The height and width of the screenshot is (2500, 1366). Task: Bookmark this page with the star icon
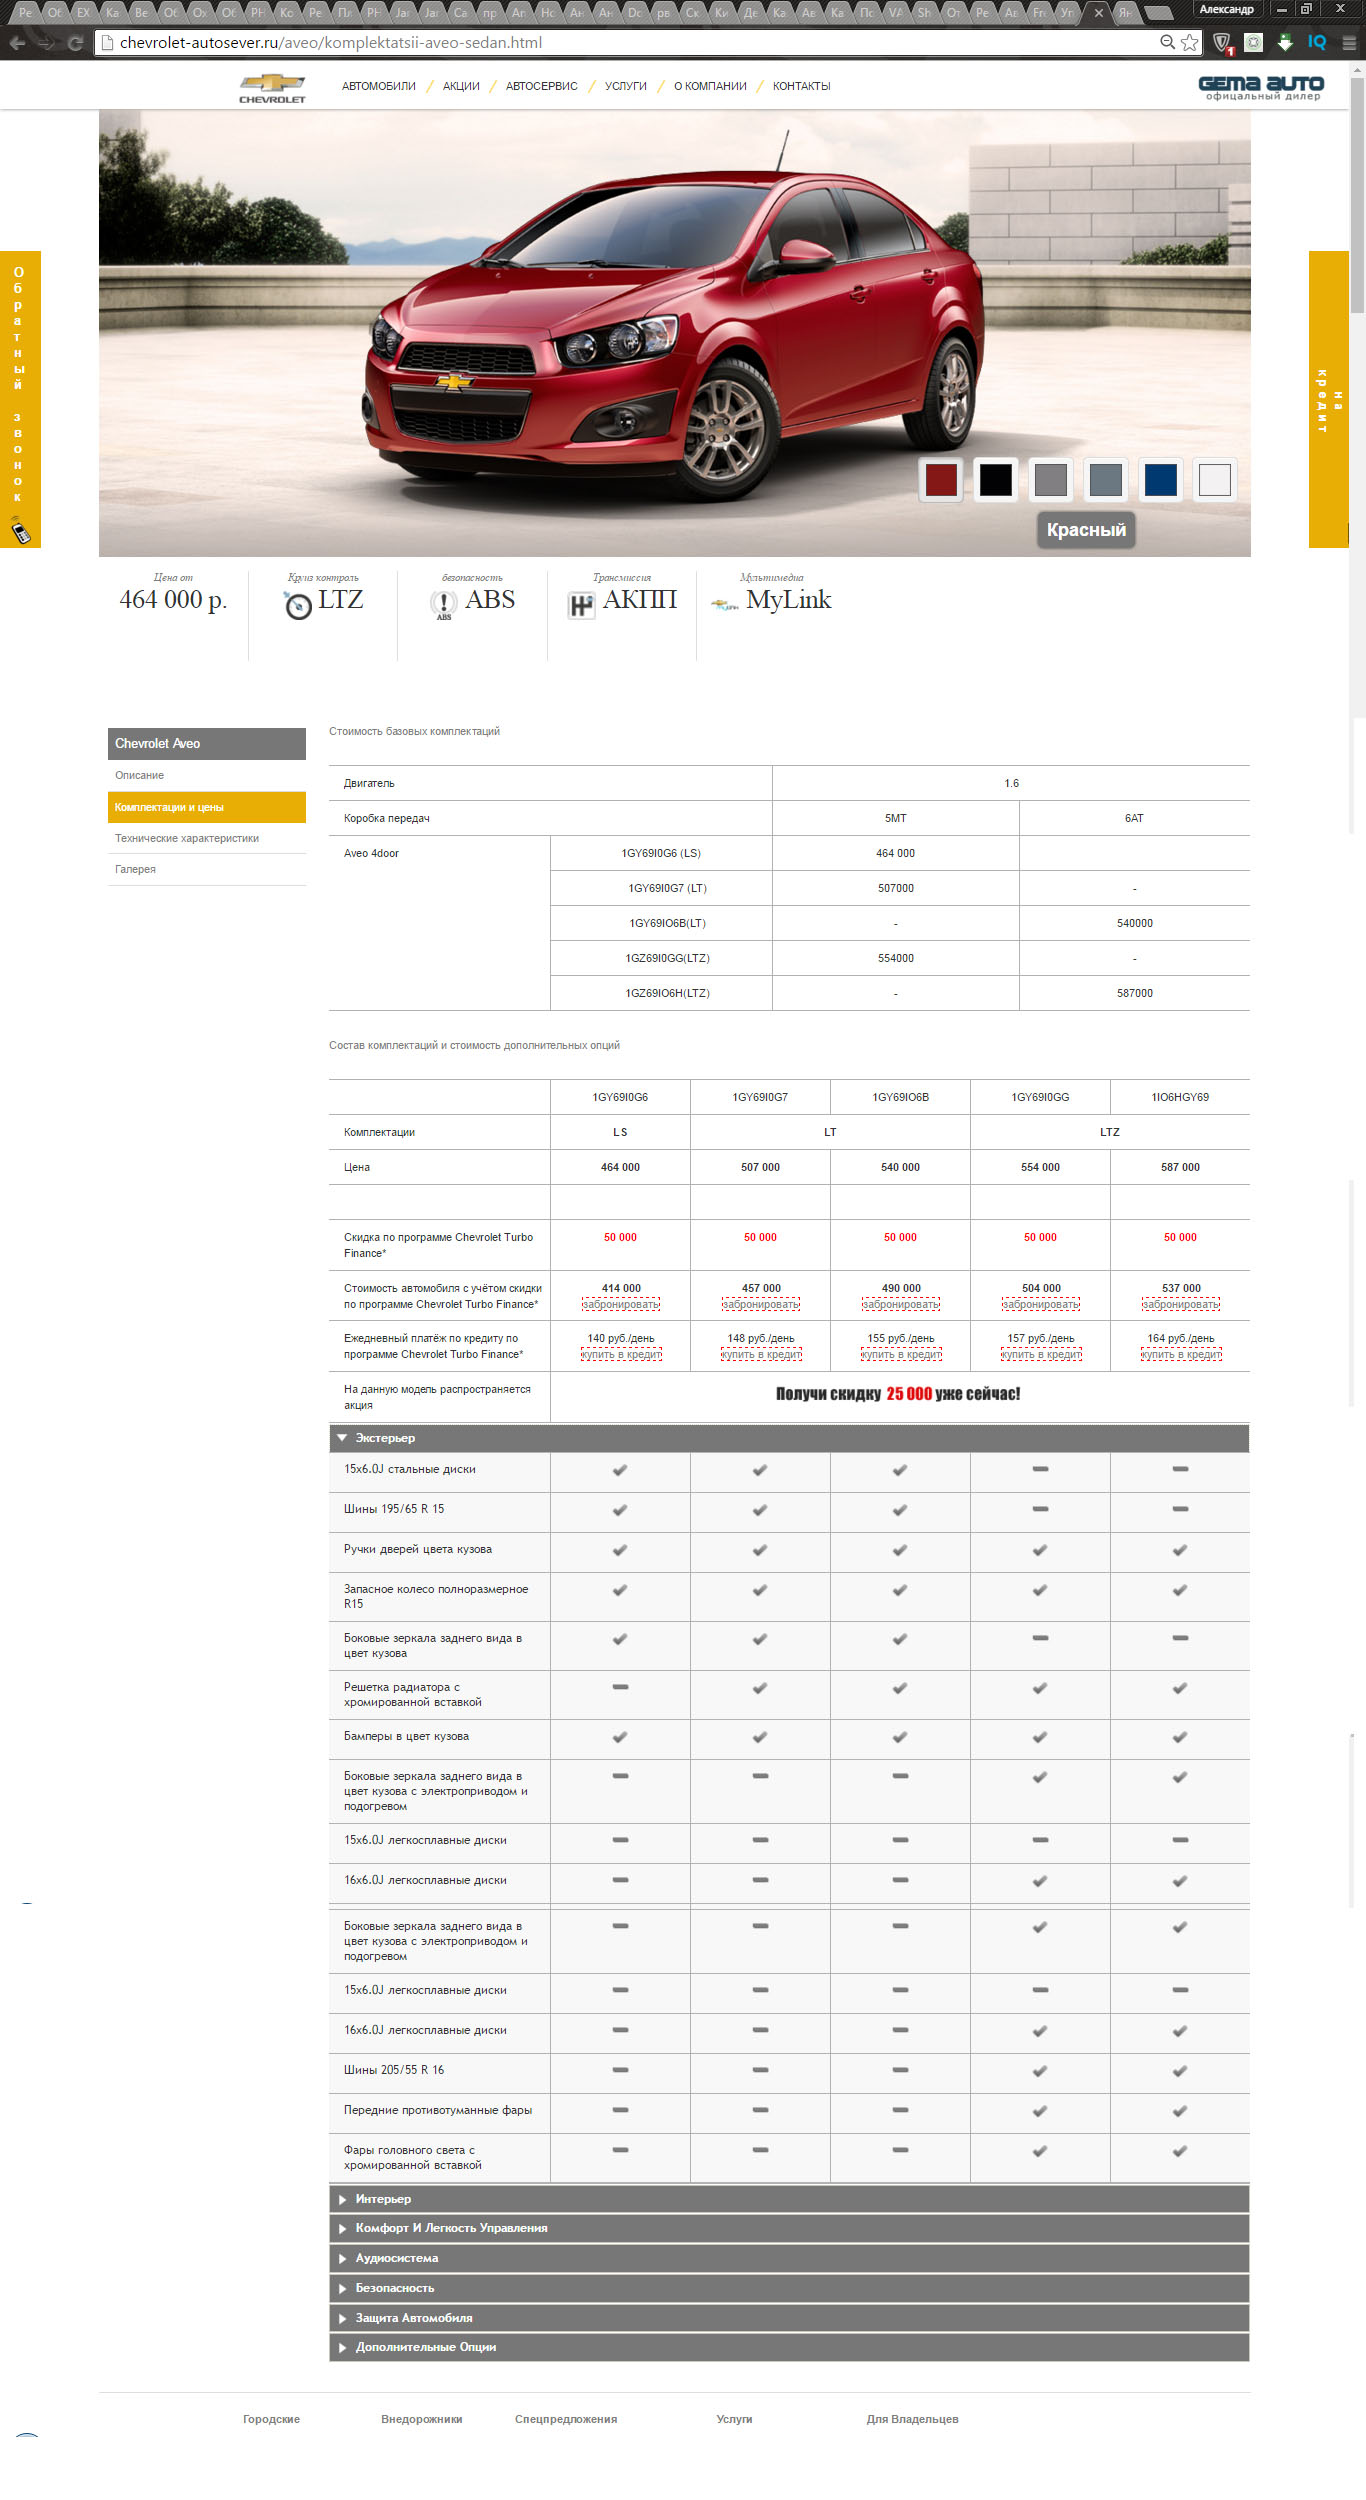coord(1189,43)
